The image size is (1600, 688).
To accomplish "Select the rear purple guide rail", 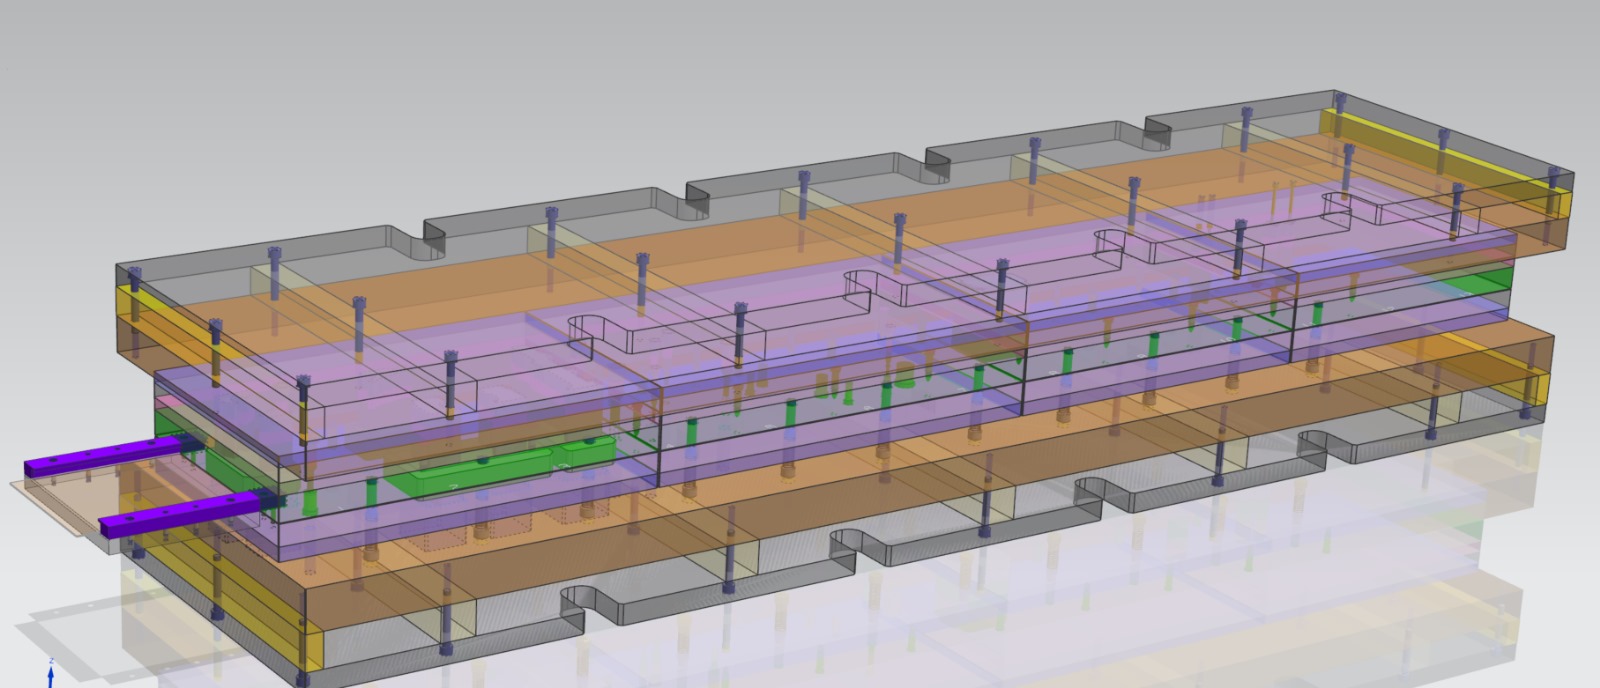I will [100, 459].
